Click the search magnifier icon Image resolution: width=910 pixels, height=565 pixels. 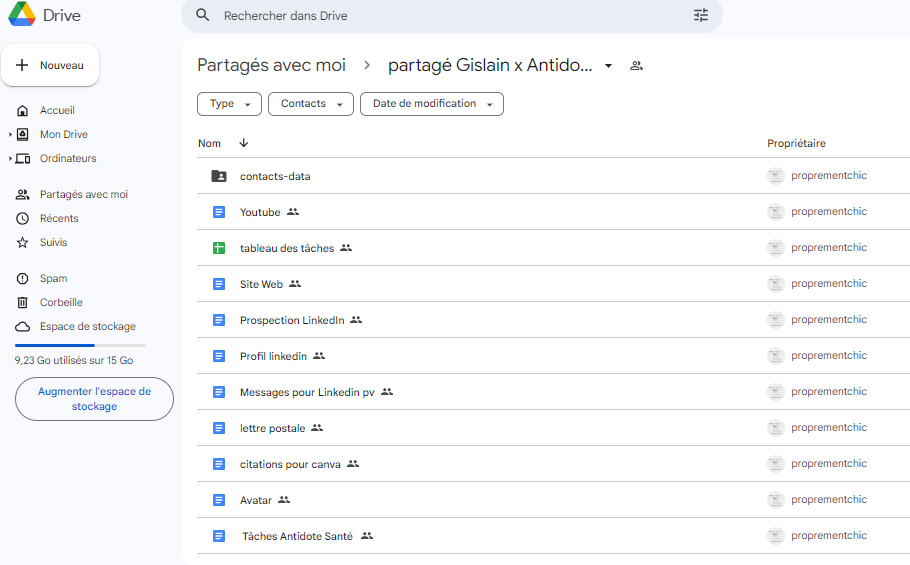(x=203, y=15)
